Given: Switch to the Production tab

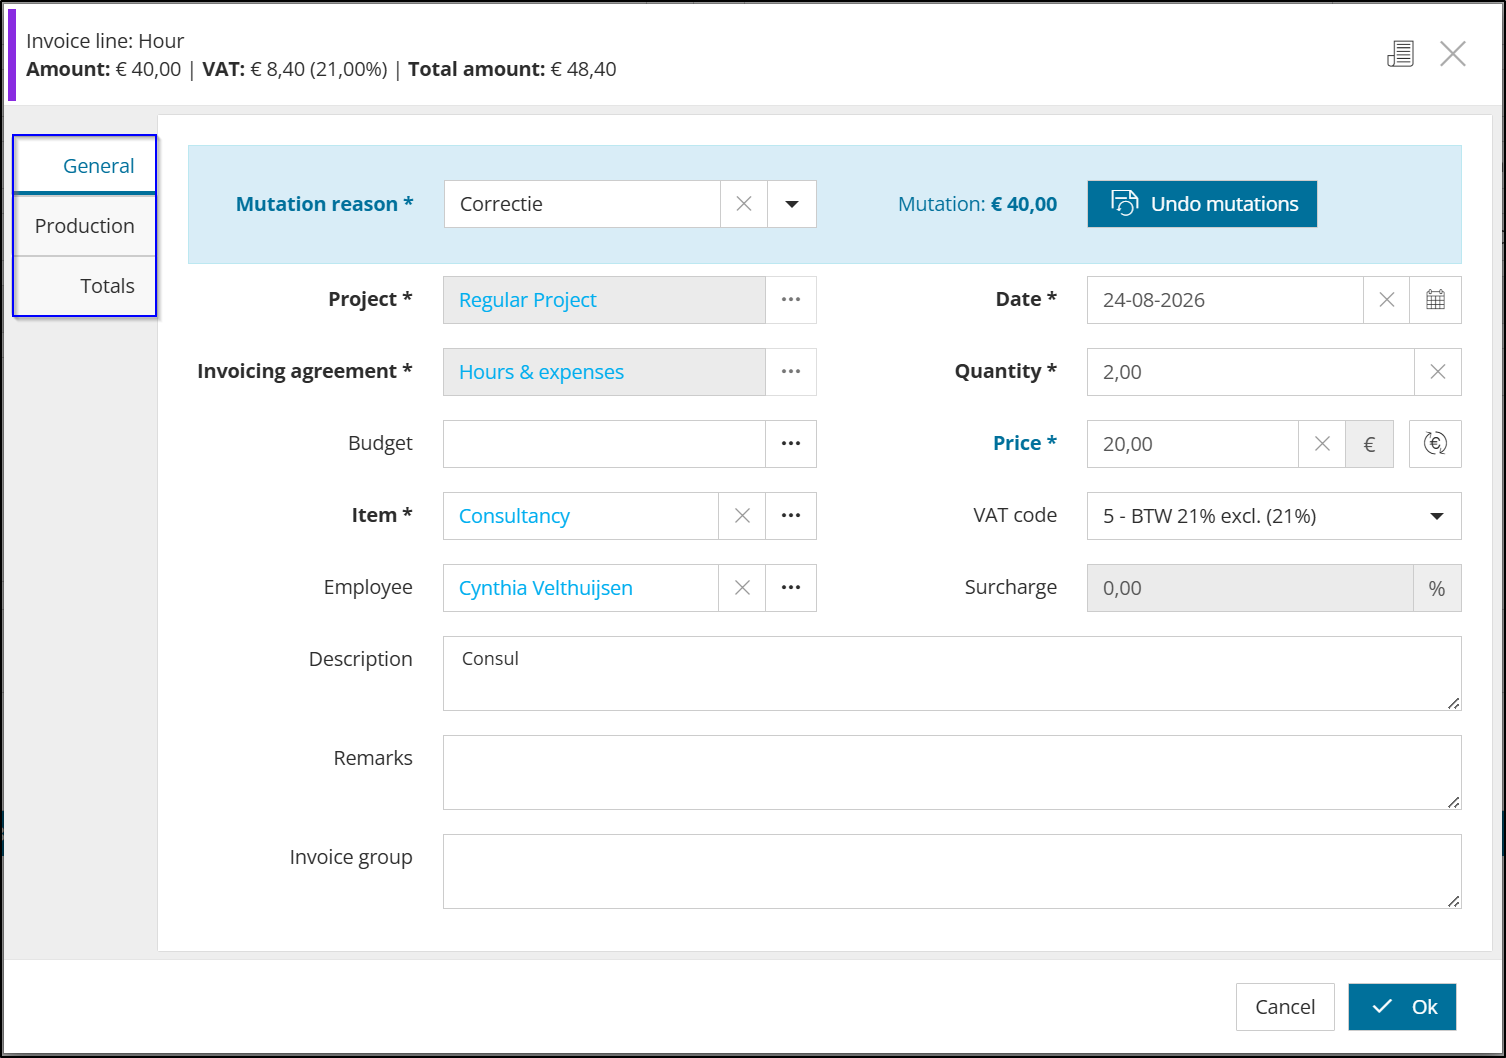Looking at the screenshot, I should click(85, 226).
